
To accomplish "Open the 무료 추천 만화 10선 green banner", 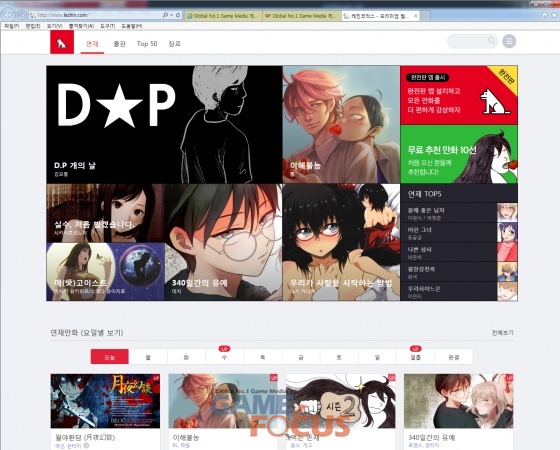I will pyautogui.click(x=459, y=154).
